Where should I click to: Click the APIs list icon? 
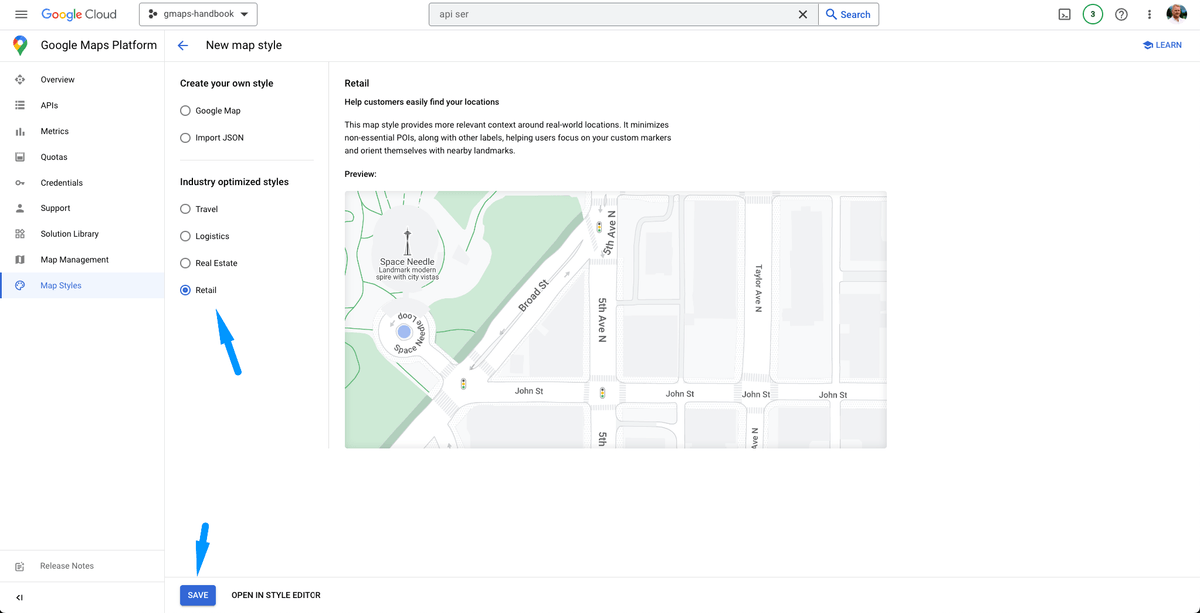(20, 105)
